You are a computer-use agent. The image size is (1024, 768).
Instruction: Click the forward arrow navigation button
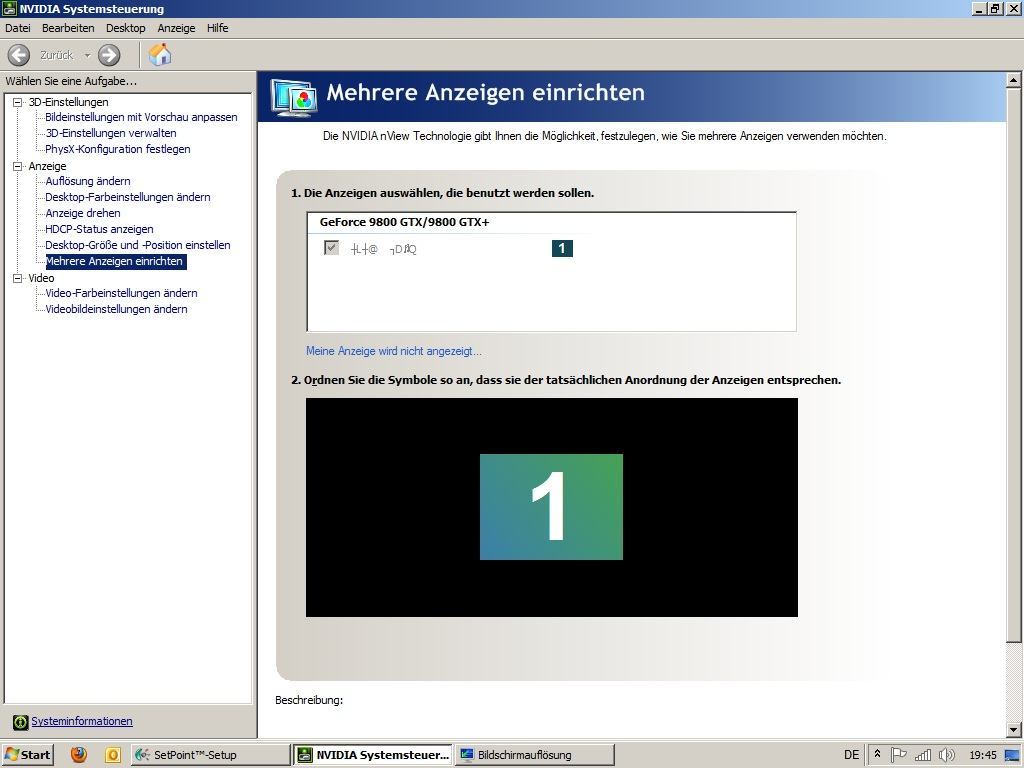[109, 55]
